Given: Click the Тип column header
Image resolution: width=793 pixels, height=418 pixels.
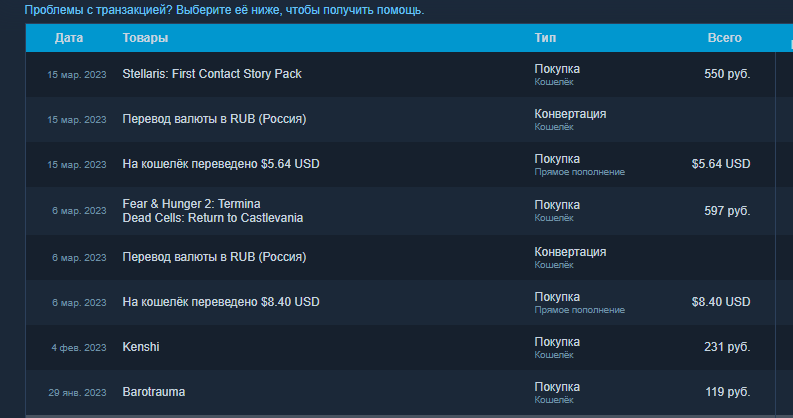Looking at the screenshot, I should 546,38.
